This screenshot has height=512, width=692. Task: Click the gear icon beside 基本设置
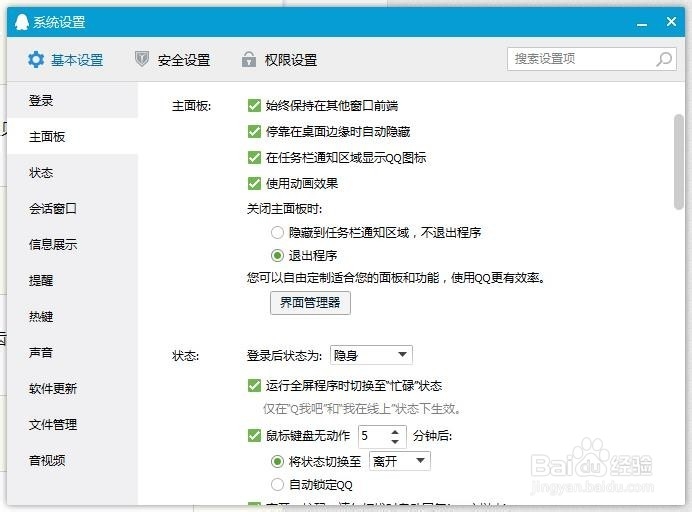(x=36, y=60)
